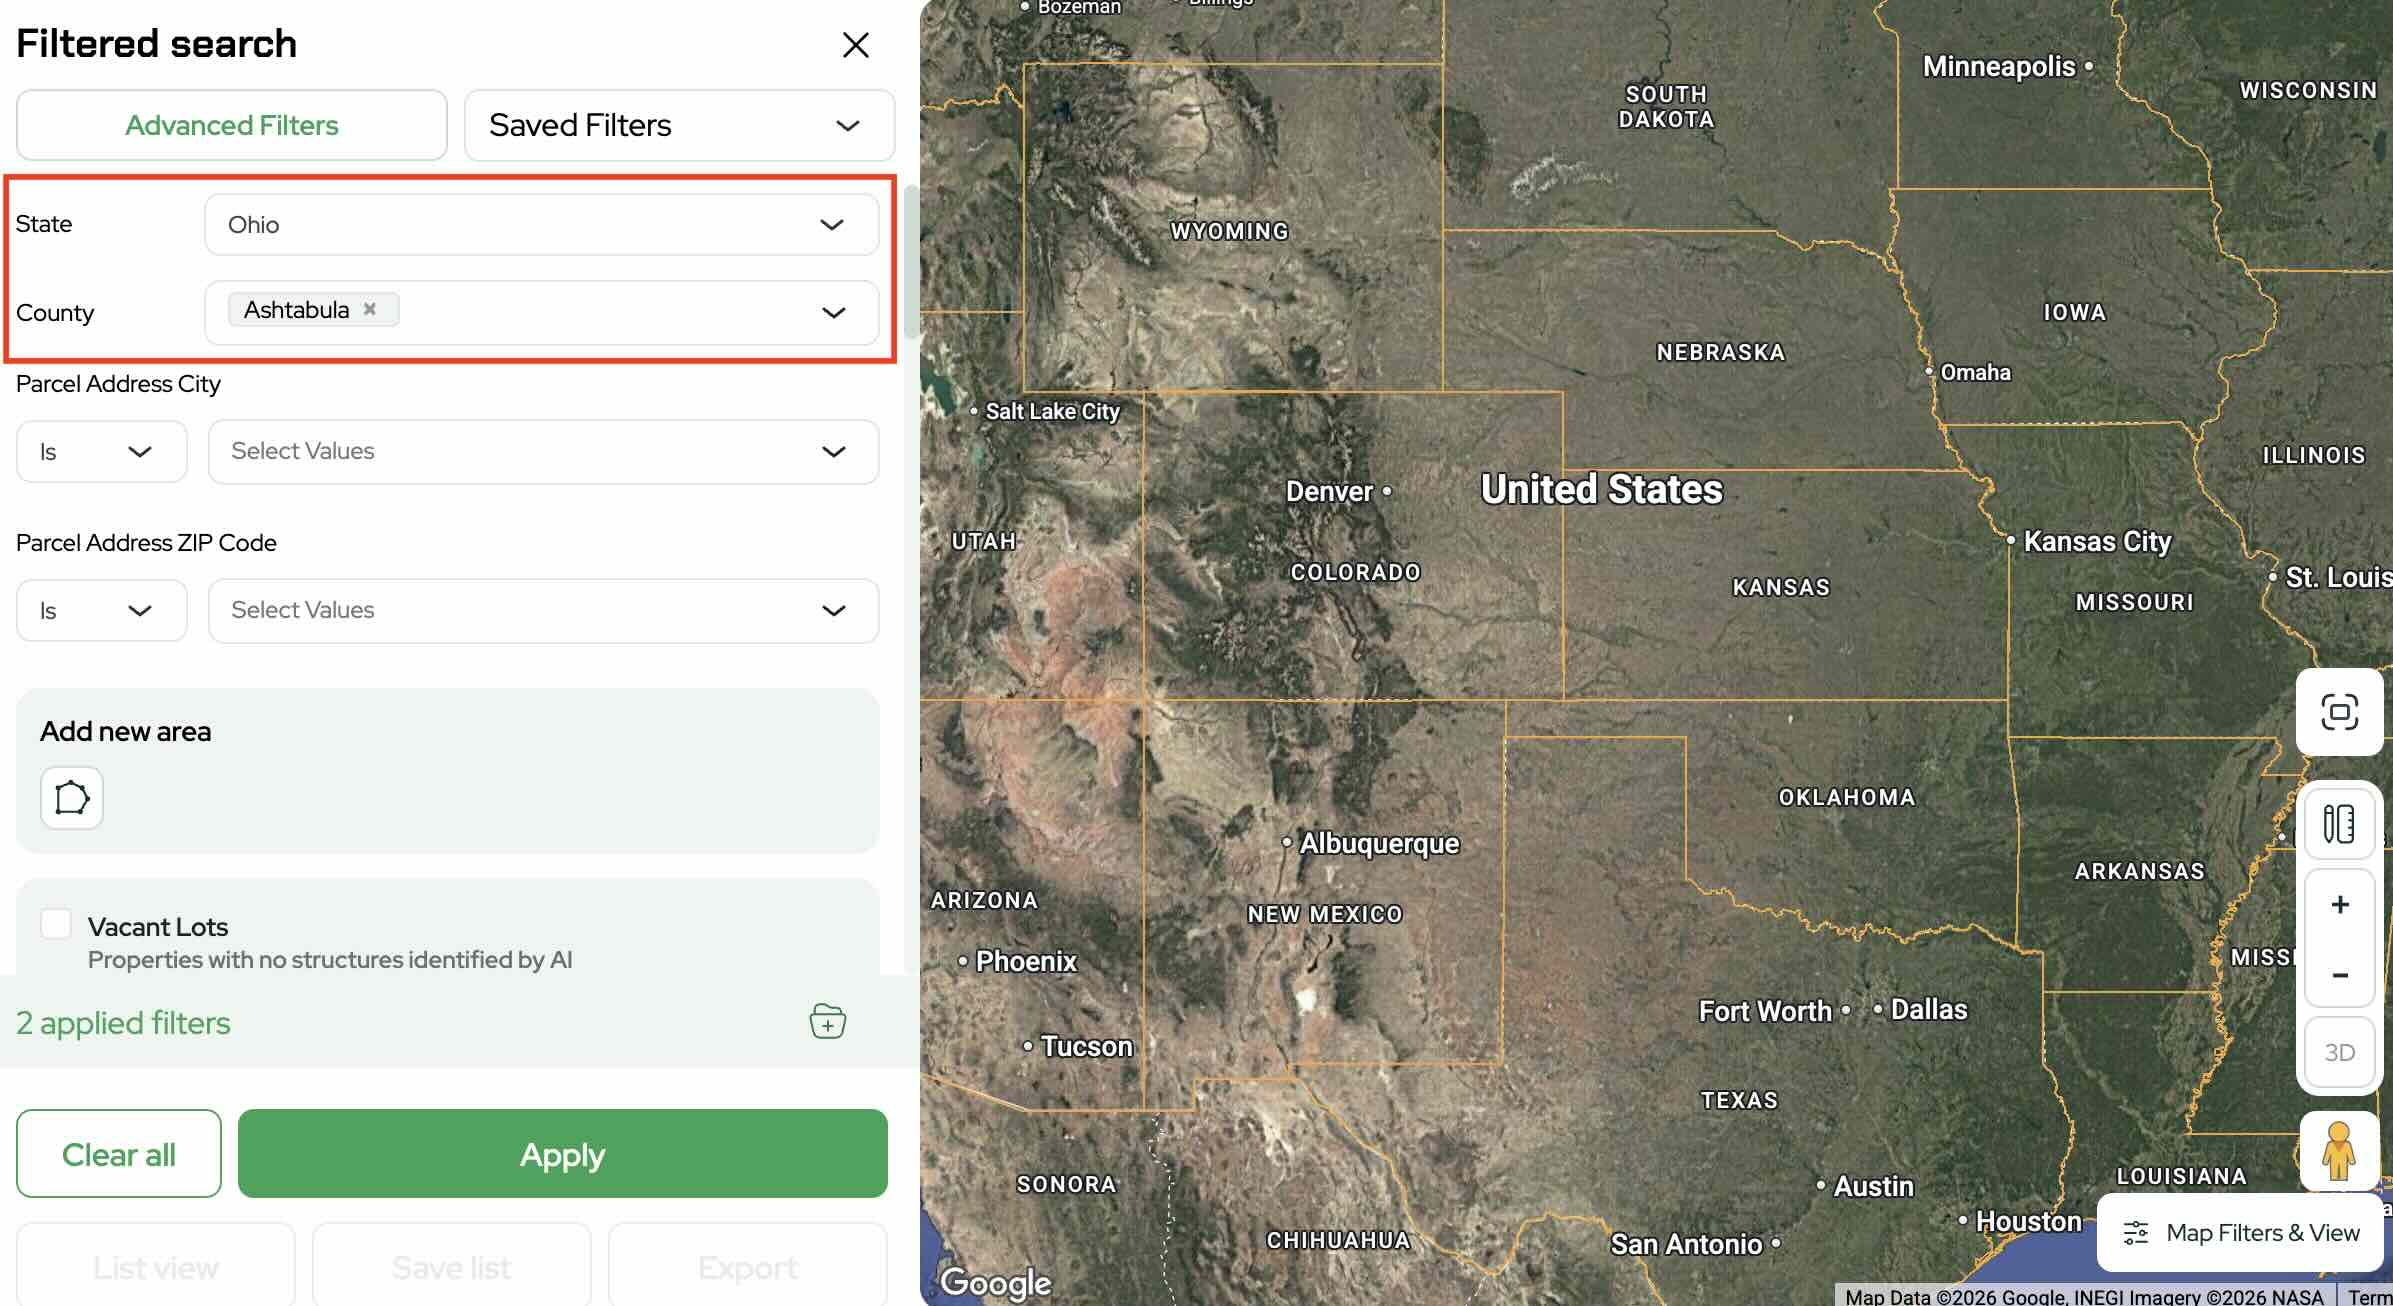Click the polygon draw area icon

coord(71,798)
